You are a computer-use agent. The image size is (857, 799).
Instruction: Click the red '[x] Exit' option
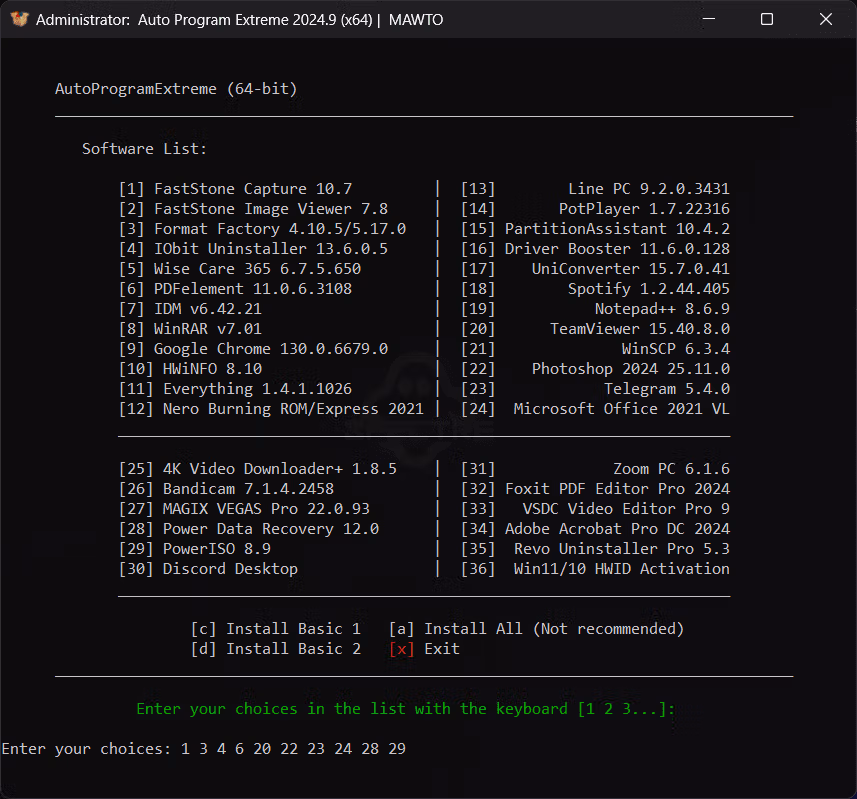point(424,649)
